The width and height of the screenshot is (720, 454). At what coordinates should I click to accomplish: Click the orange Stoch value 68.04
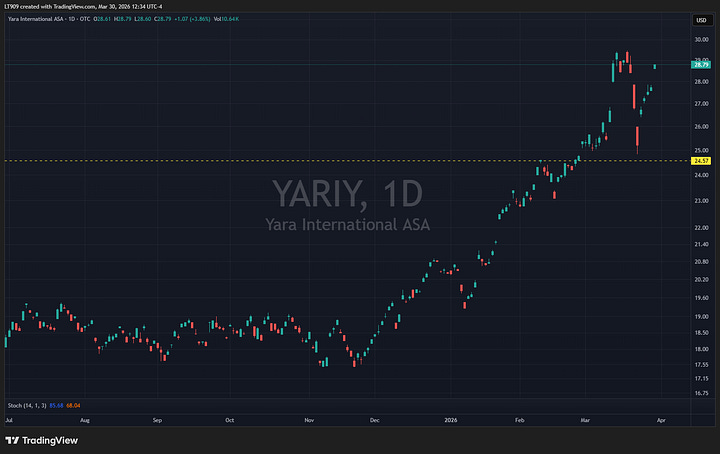point(73,405)
